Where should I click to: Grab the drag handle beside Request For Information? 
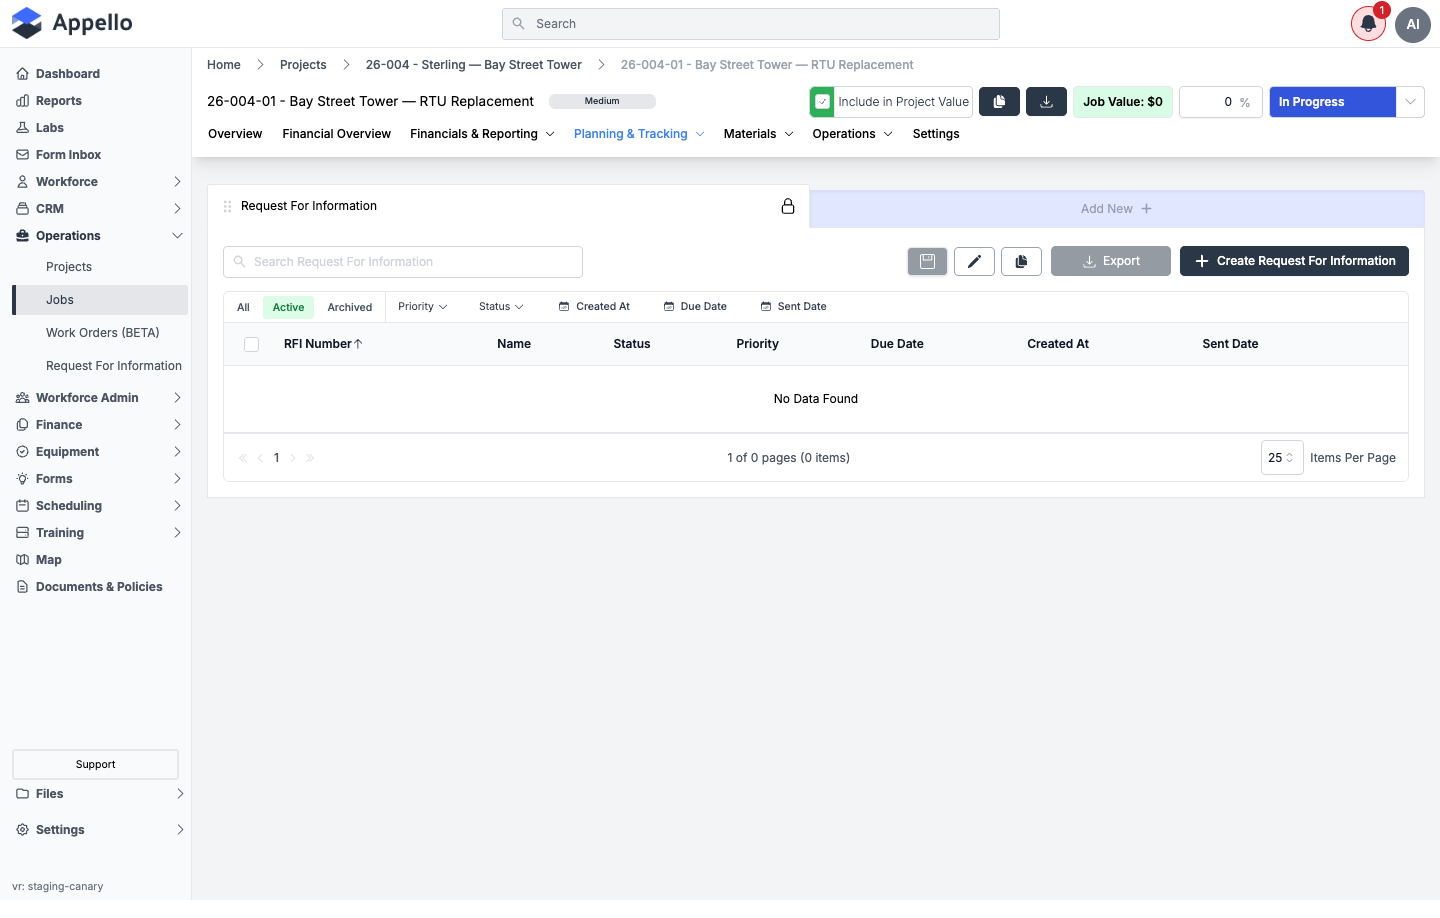coord(228,207)
